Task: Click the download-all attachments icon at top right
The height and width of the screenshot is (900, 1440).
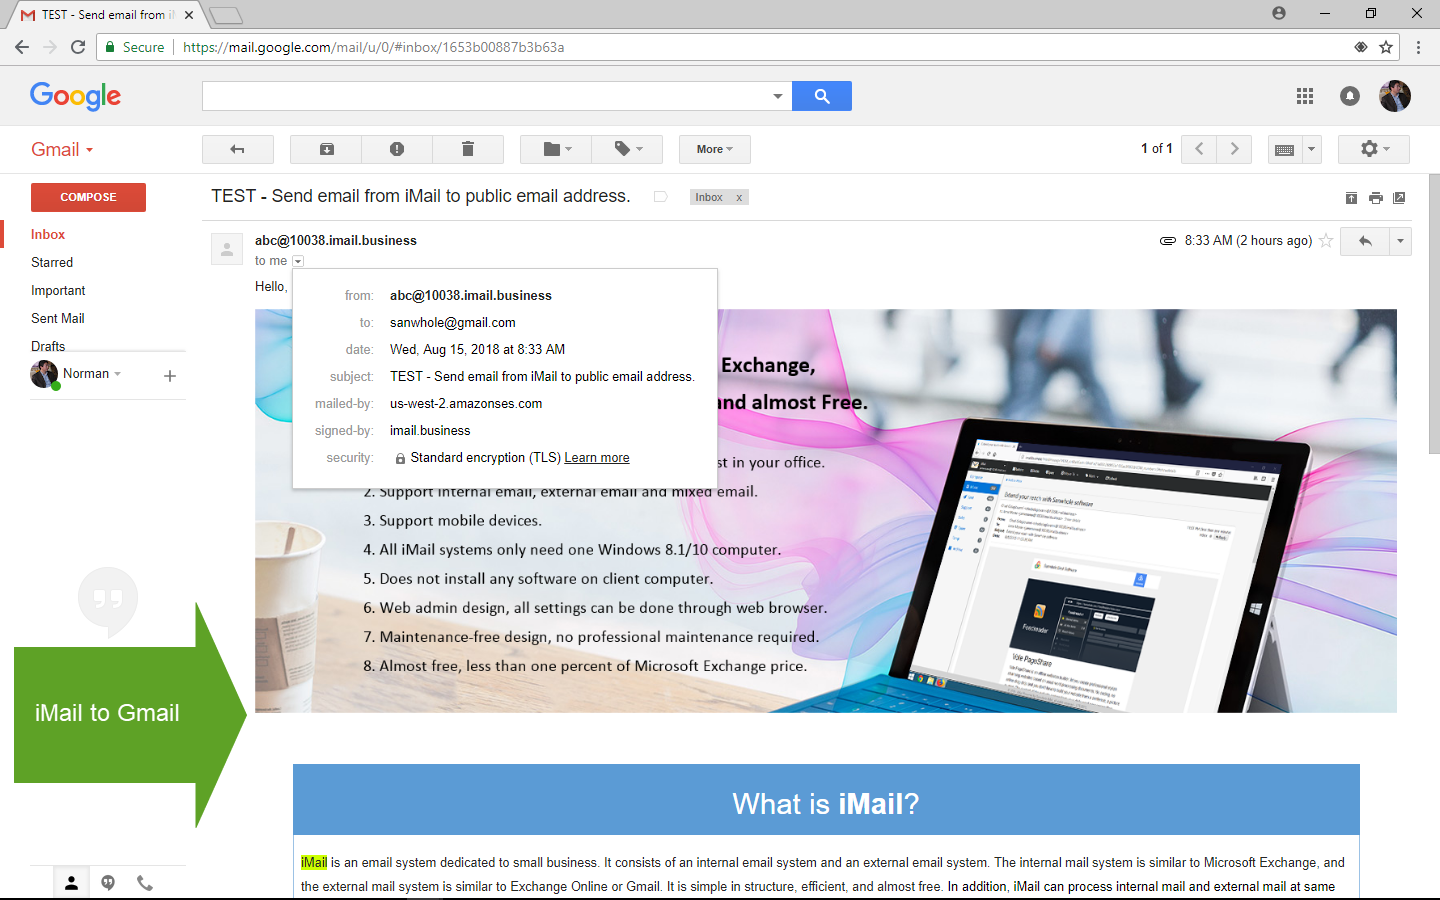Action: pyautogui.click(x=1351, y=198)
